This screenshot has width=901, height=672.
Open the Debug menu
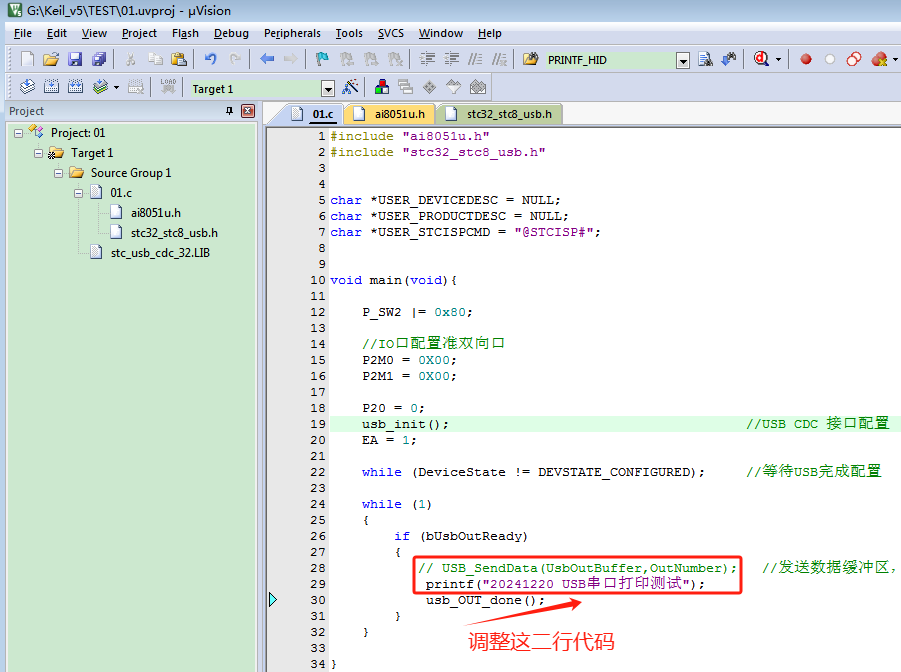click(231, 33)
